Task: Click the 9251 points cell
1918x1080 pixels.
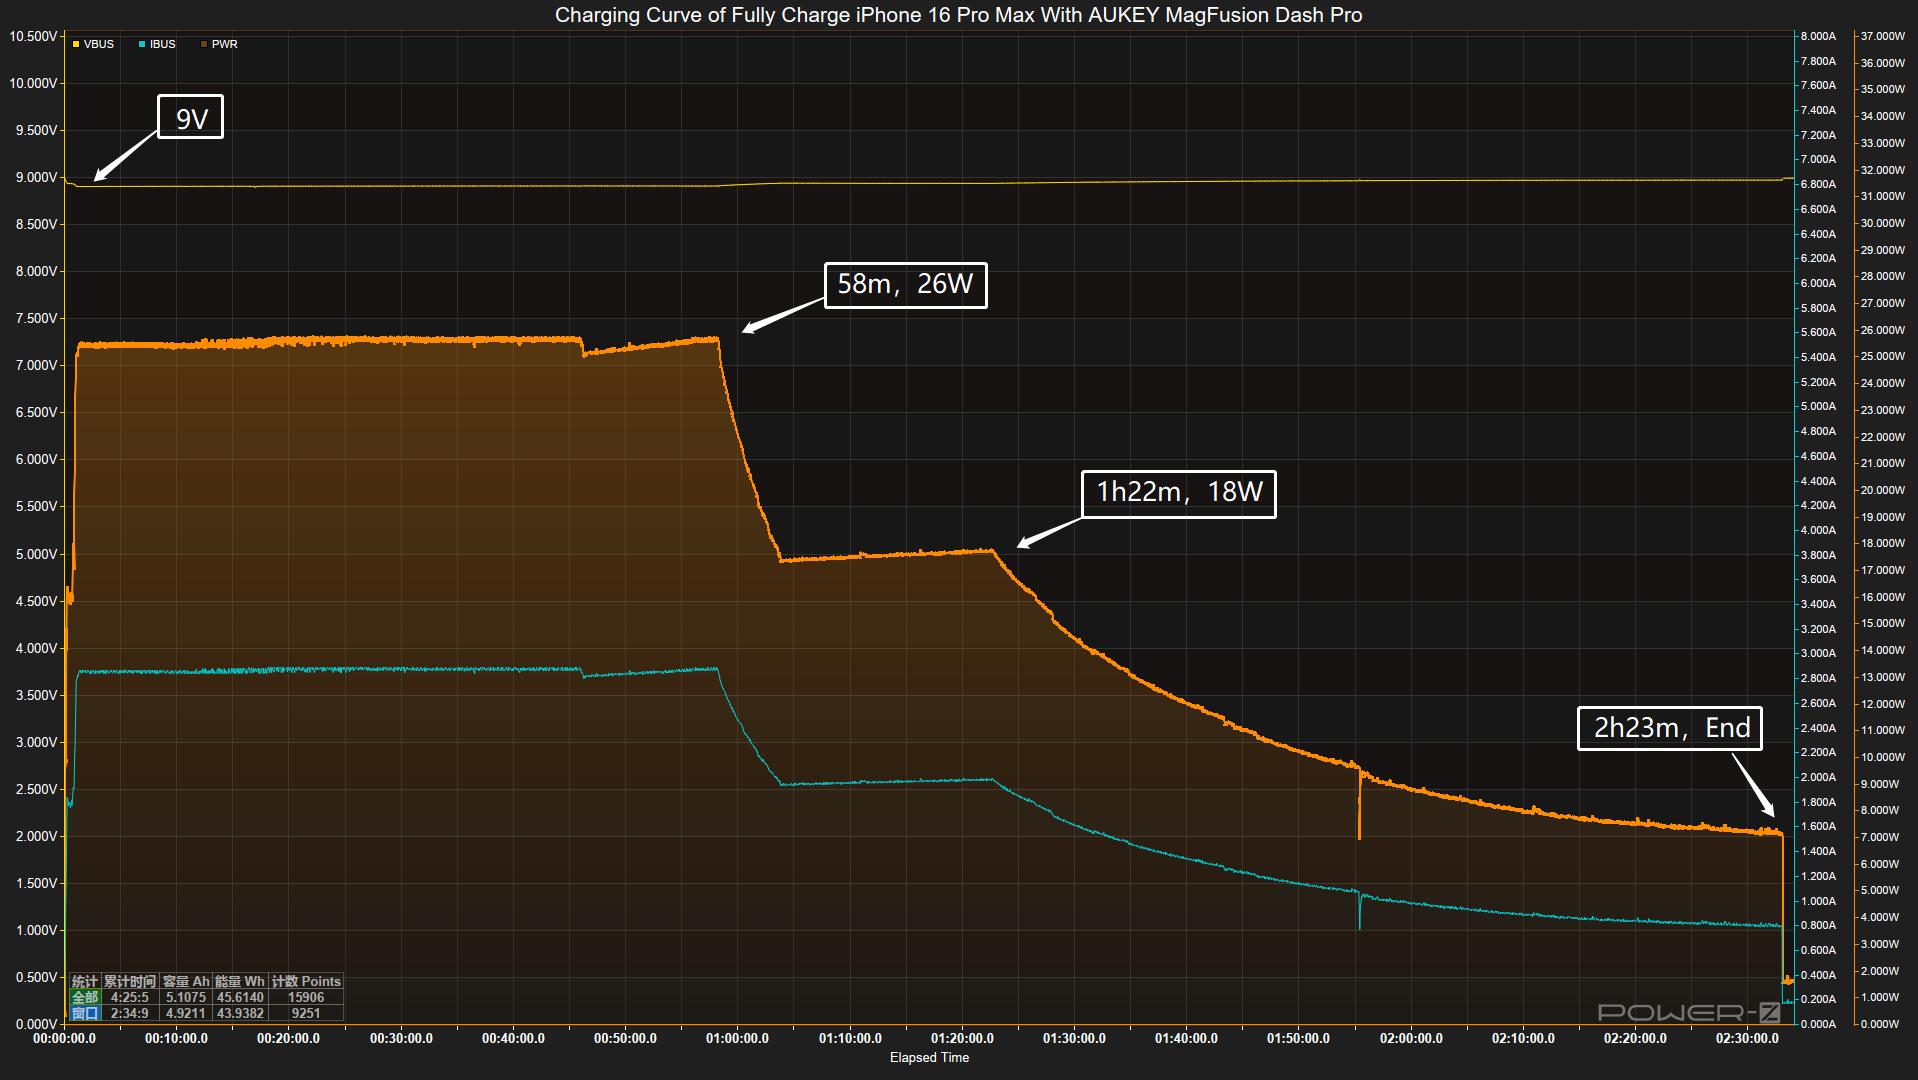Action: pos(306,1013)
